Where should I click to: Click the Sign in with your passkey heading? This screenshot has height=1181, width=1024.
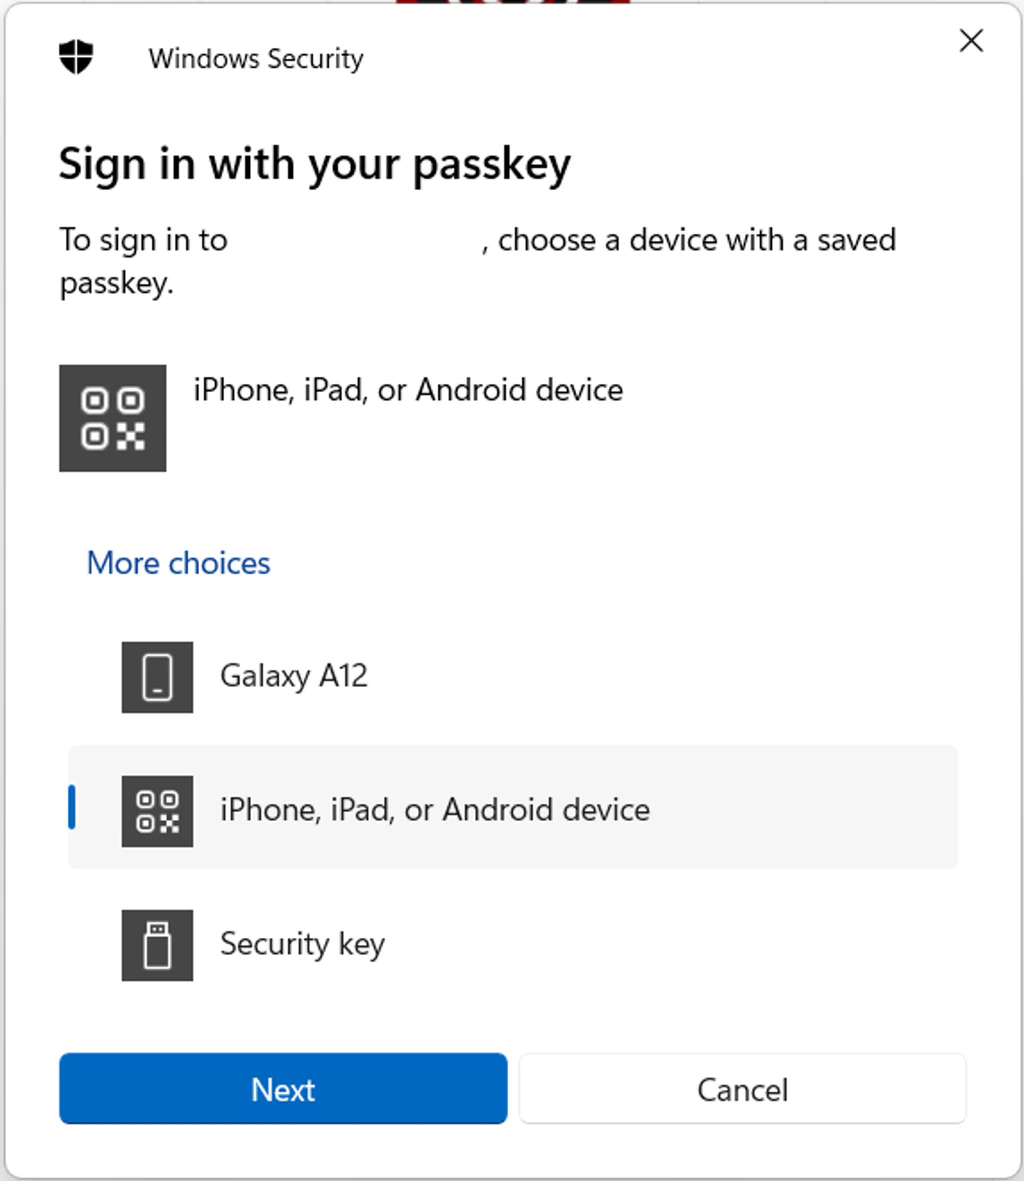[314, 163]
